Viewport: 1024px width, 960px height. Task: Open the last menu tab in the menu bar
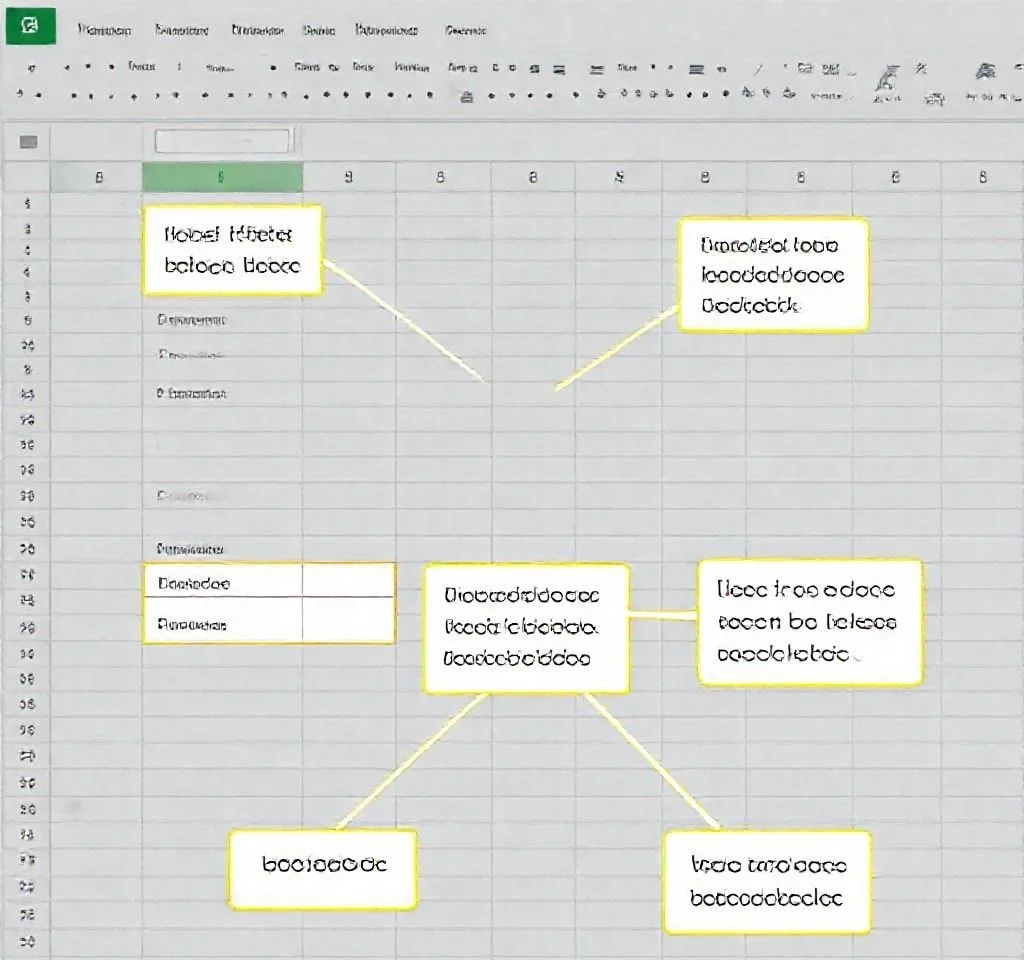point(465,31)
